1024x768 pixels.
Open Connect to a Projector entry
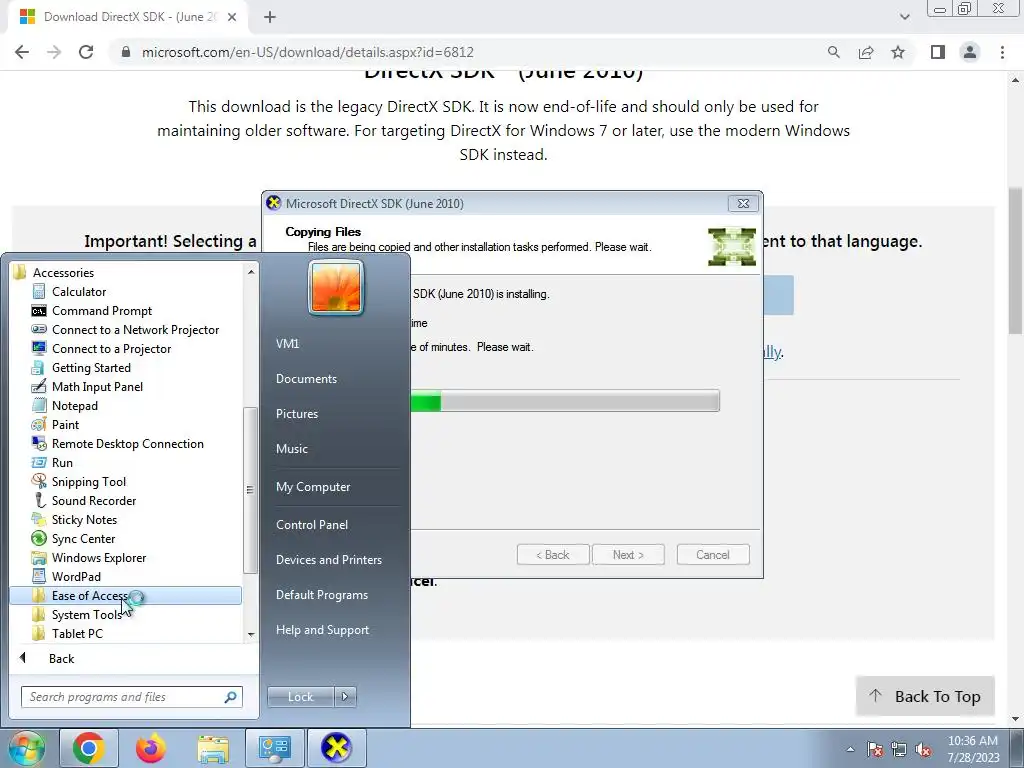point(111,349)
